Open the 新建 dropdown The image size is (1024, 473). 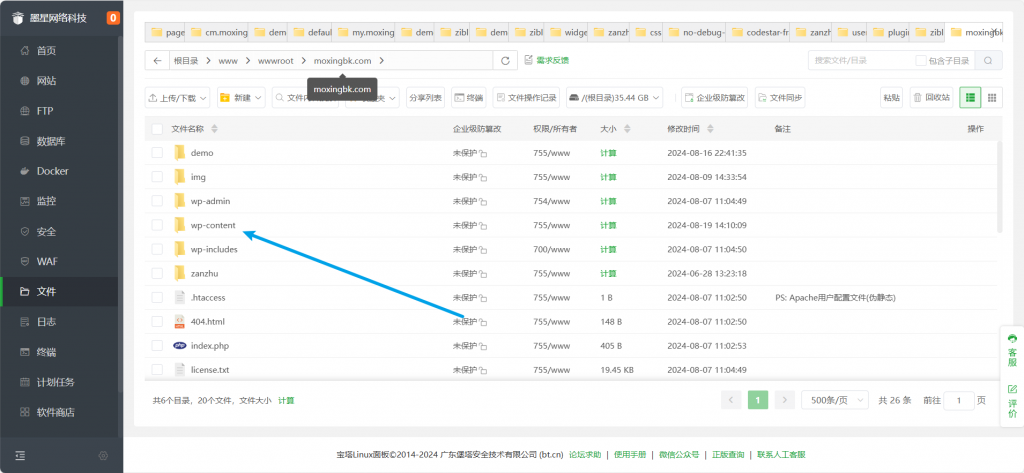241,98
